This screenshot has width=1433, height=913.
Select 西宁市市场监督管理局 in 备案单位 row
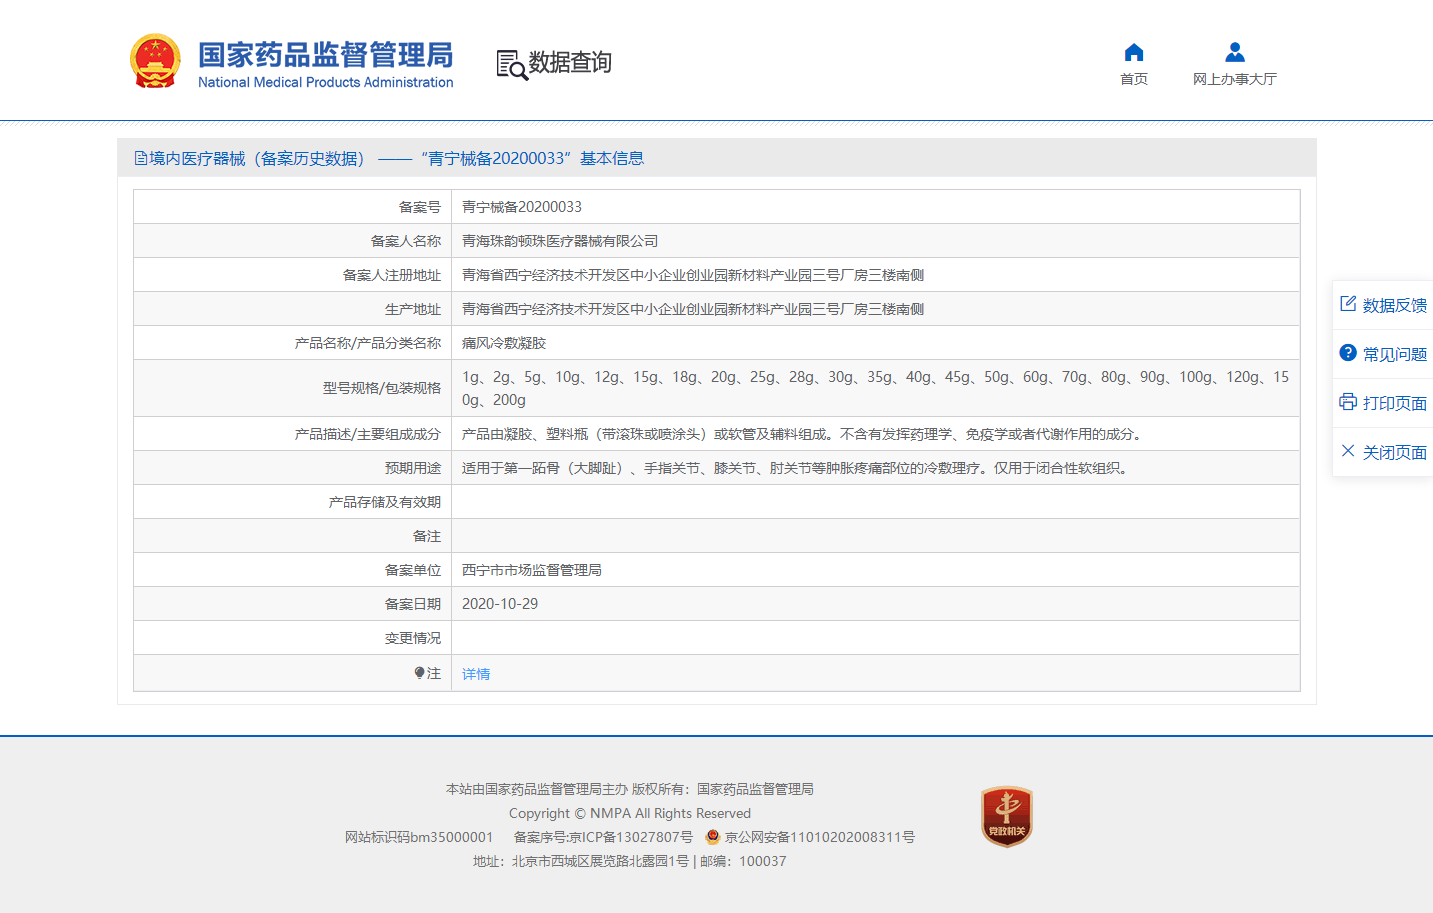click(x=532, y=570)
